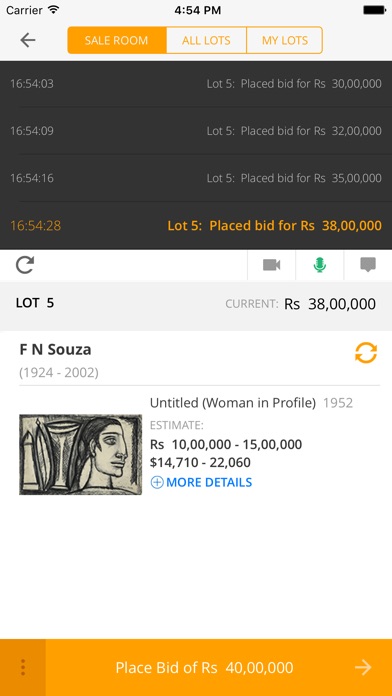The width and height of the screenshot is (392, 696).
Task: Toggle the green microphone audio
Action: pyautogui.click(x=320, y=265)
